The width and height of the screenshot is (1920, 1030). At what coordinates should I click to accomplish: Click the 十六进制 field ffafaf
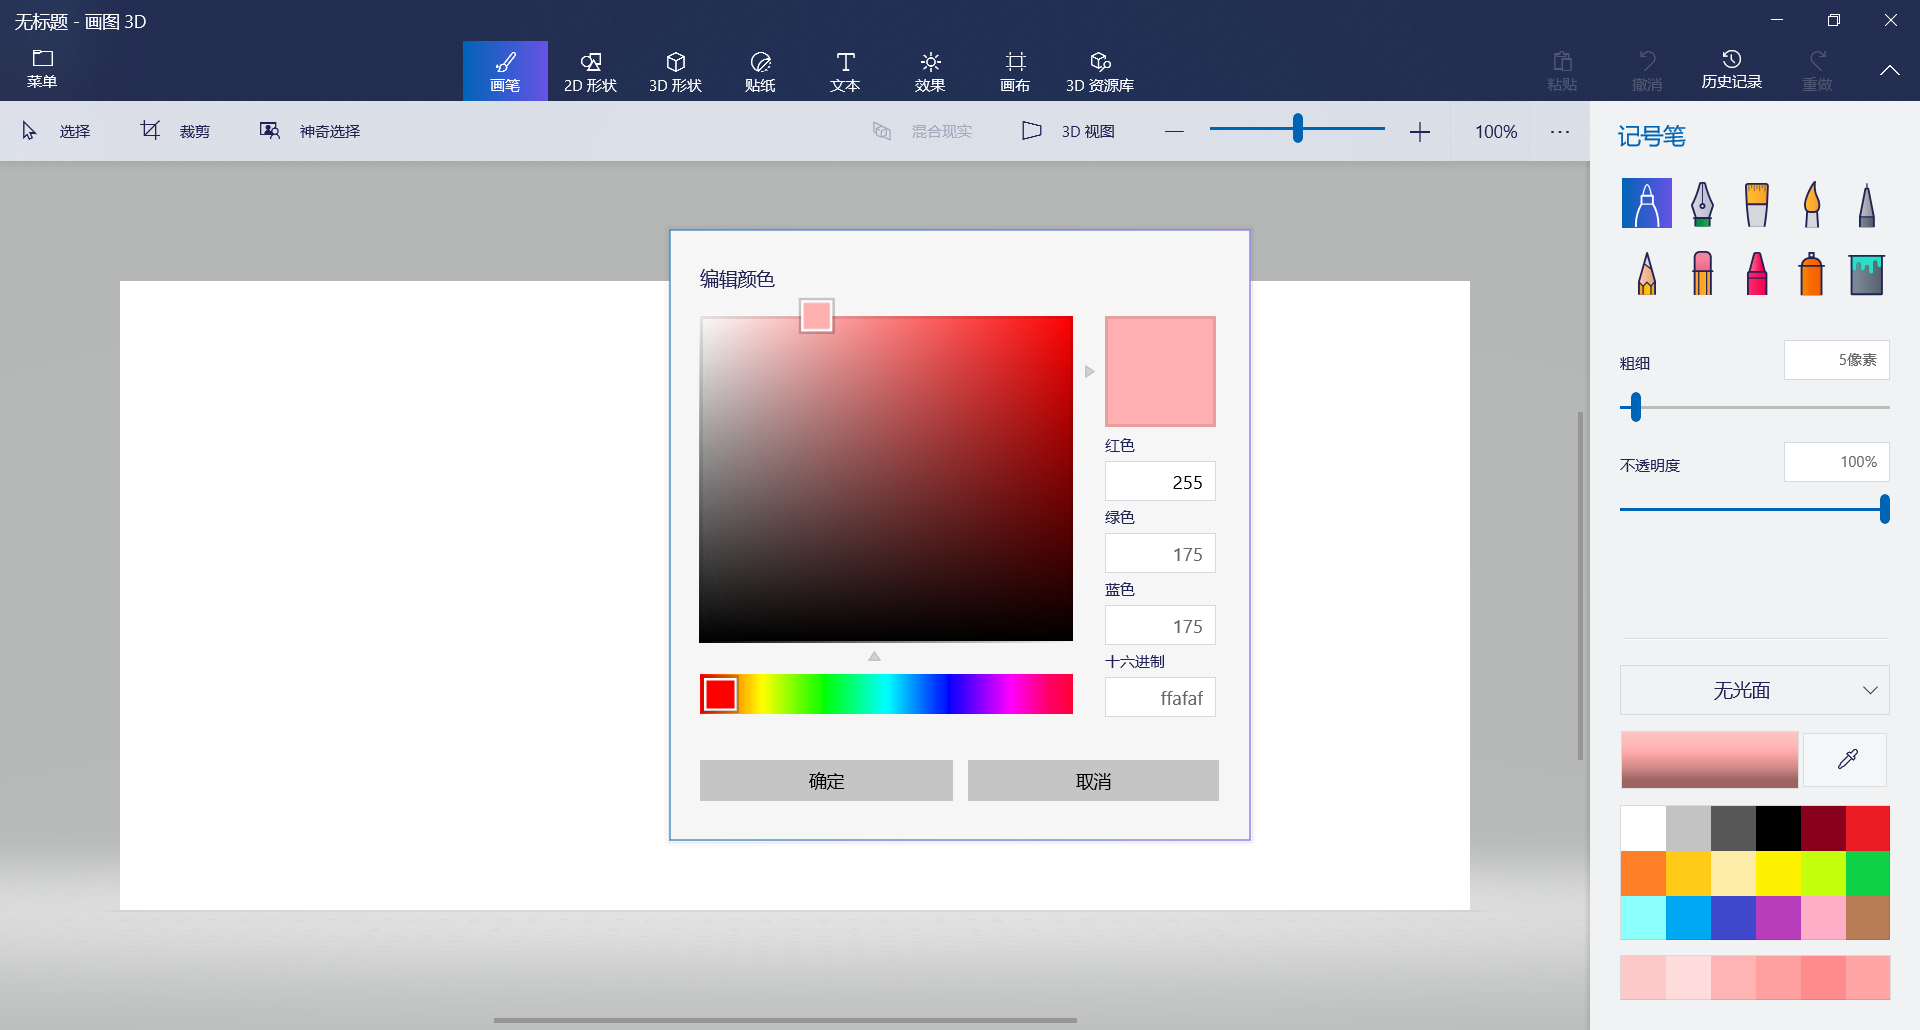1160,698
